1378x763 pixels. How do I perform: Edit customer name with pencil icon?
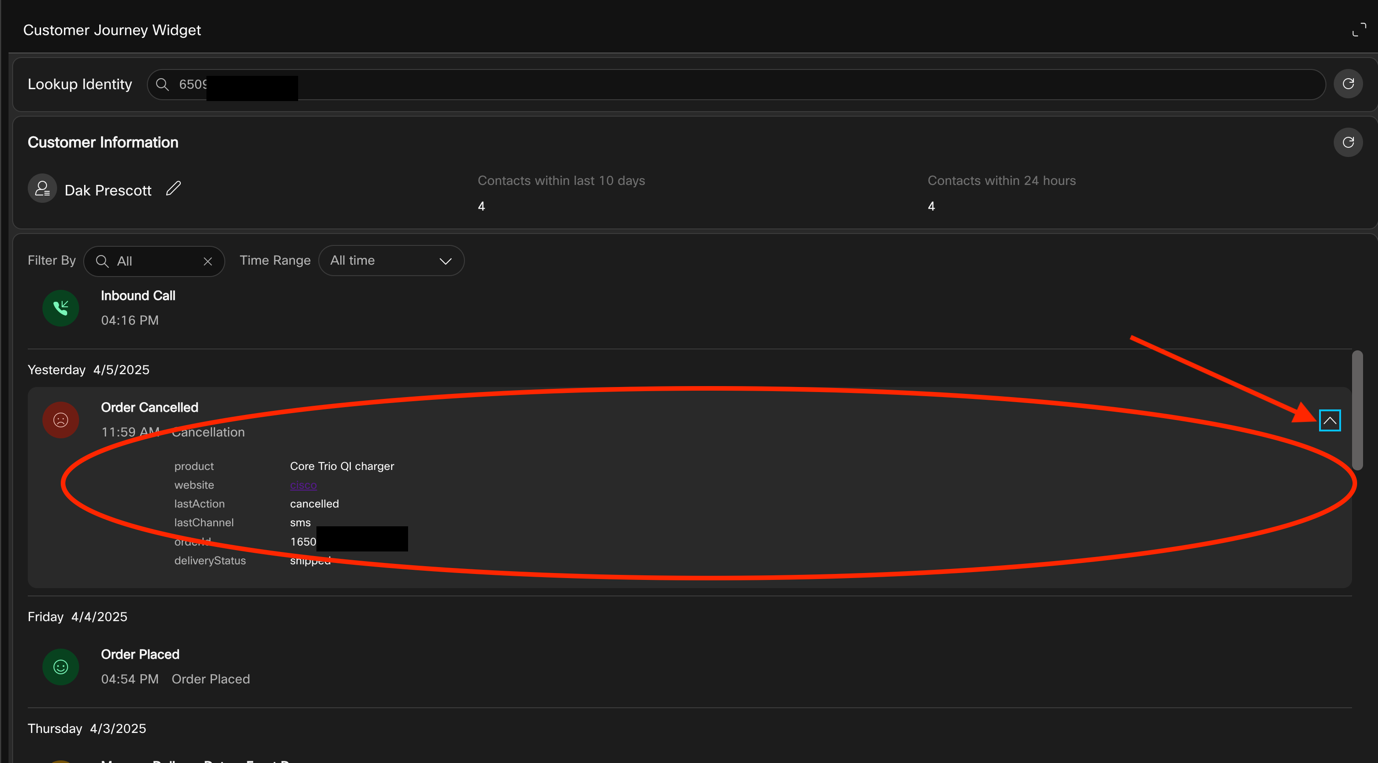[x=173, y=188]
